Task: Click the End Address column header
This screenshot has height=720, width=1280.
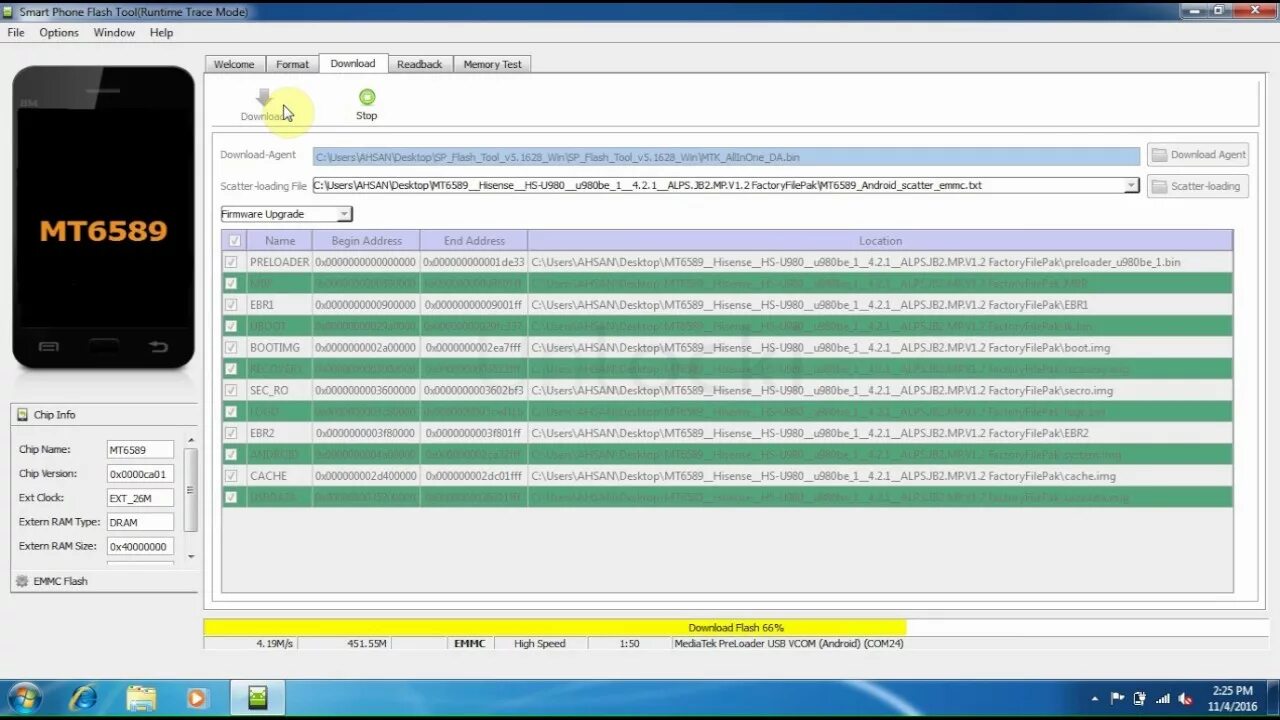Action: (x=474, y=241)
